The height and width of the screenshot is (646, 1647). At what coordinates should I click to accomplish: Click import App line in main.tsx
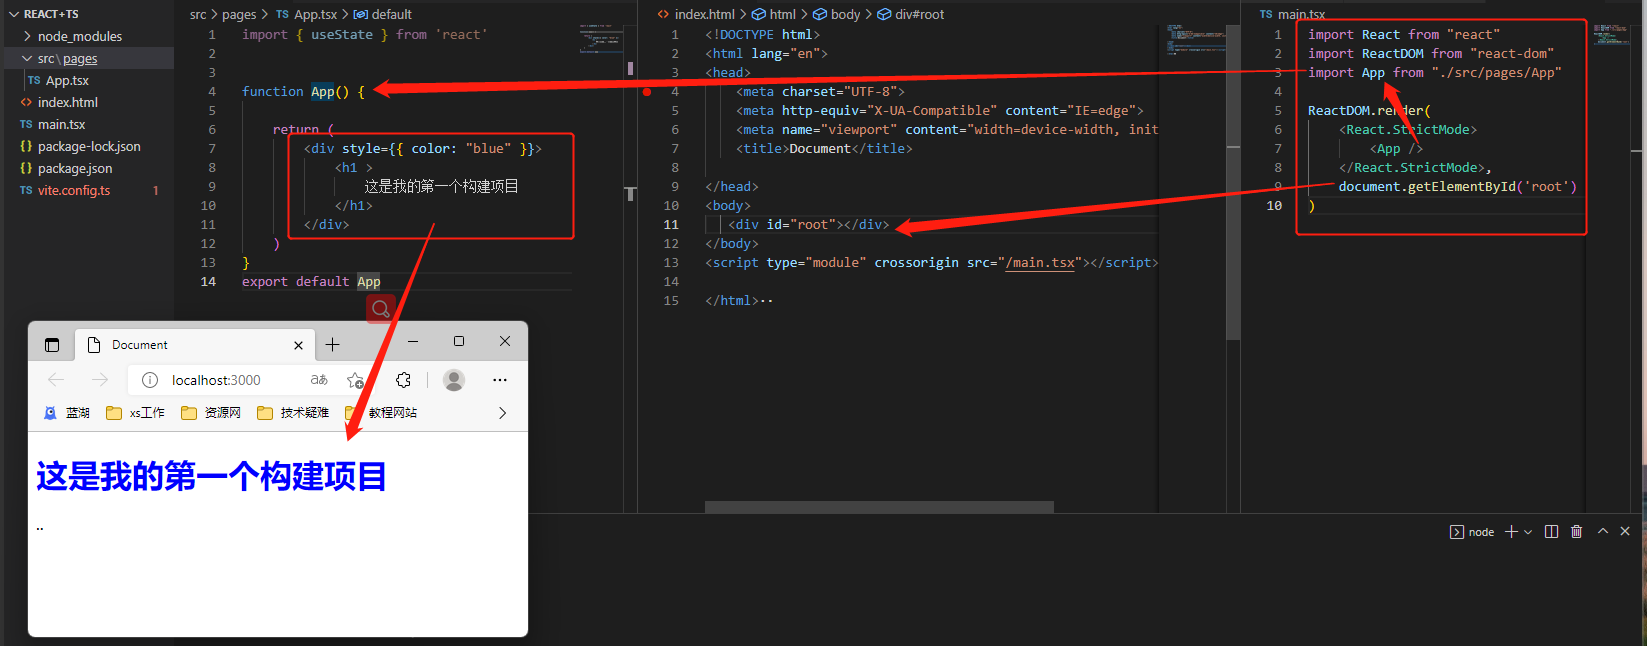[1434, 73]
